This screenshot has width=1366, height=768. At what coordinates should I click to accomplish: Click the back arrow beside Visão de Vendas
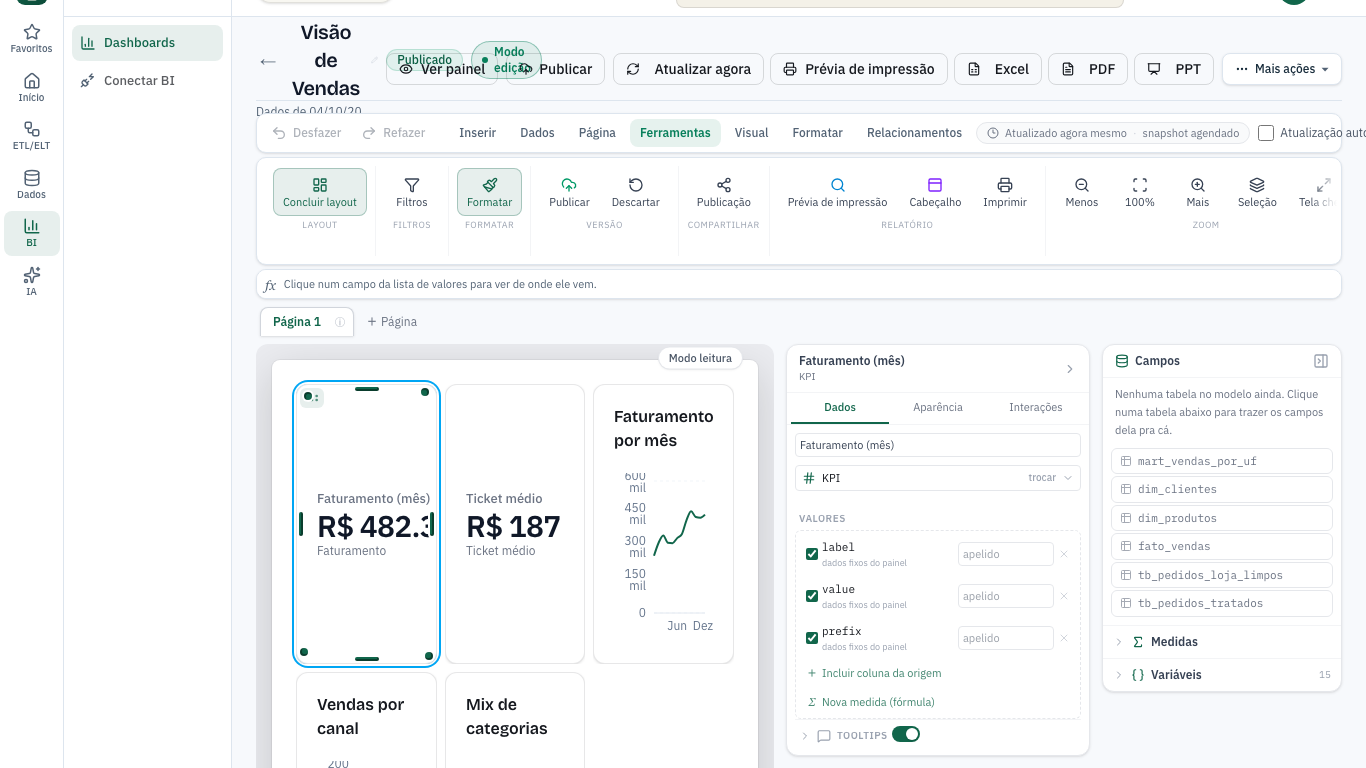click(x=268, y=62)
